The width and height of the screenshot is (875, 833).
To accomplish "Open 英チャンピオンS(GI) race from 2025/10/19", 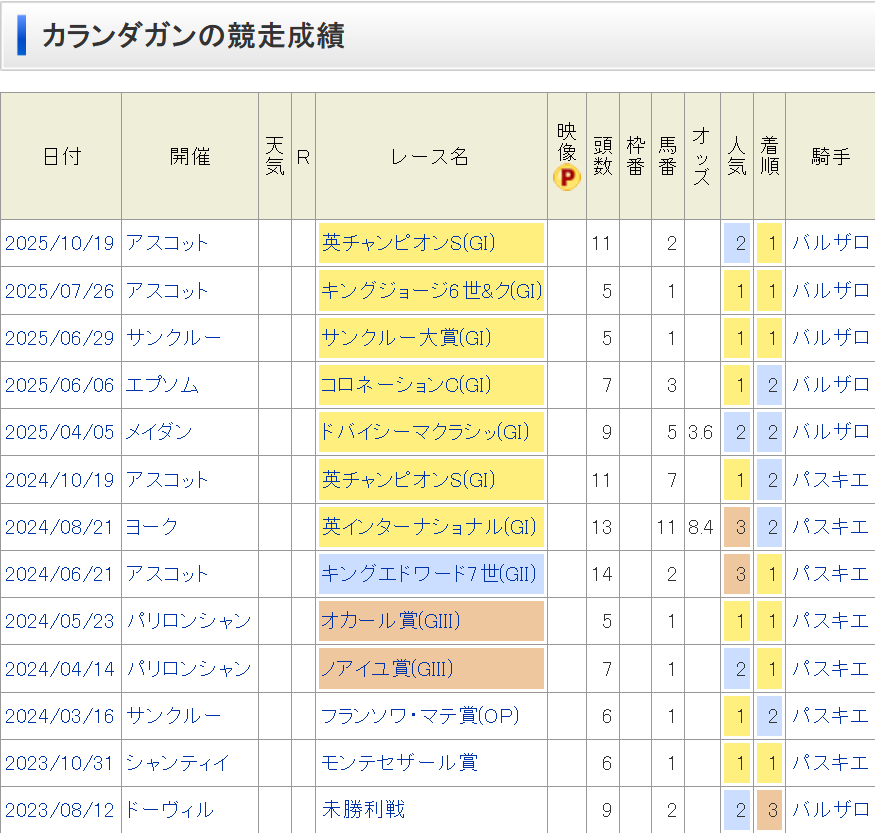I will click(408, 243).
